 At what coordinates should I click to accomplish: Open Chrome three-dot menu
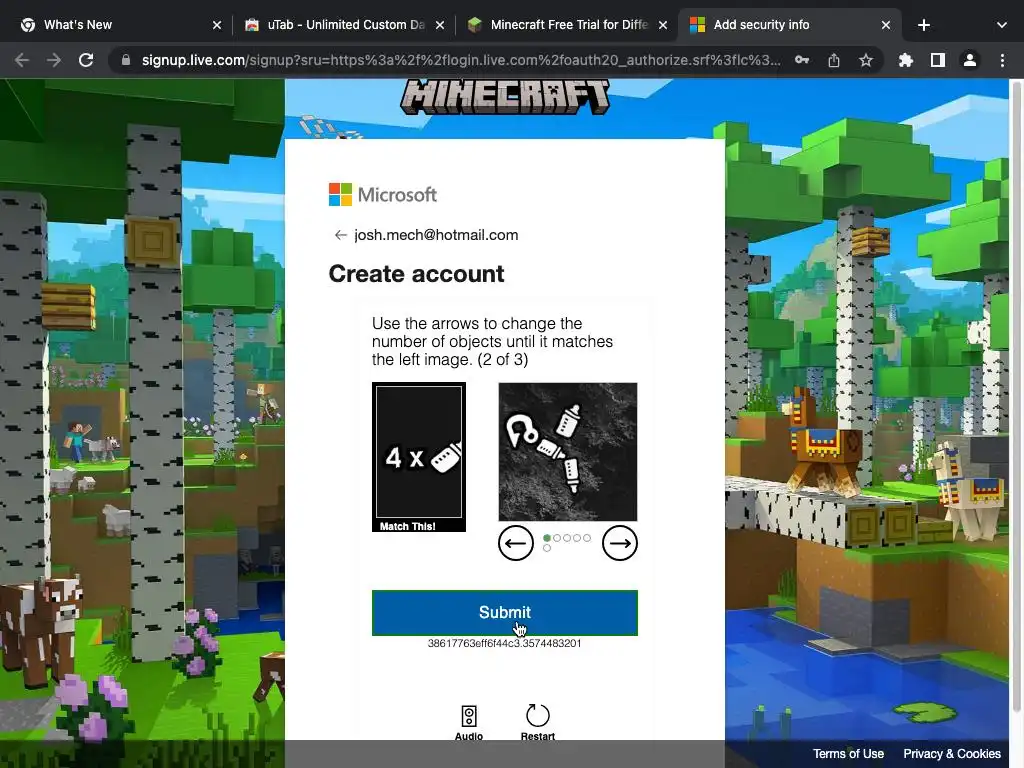pos(1002,60)
